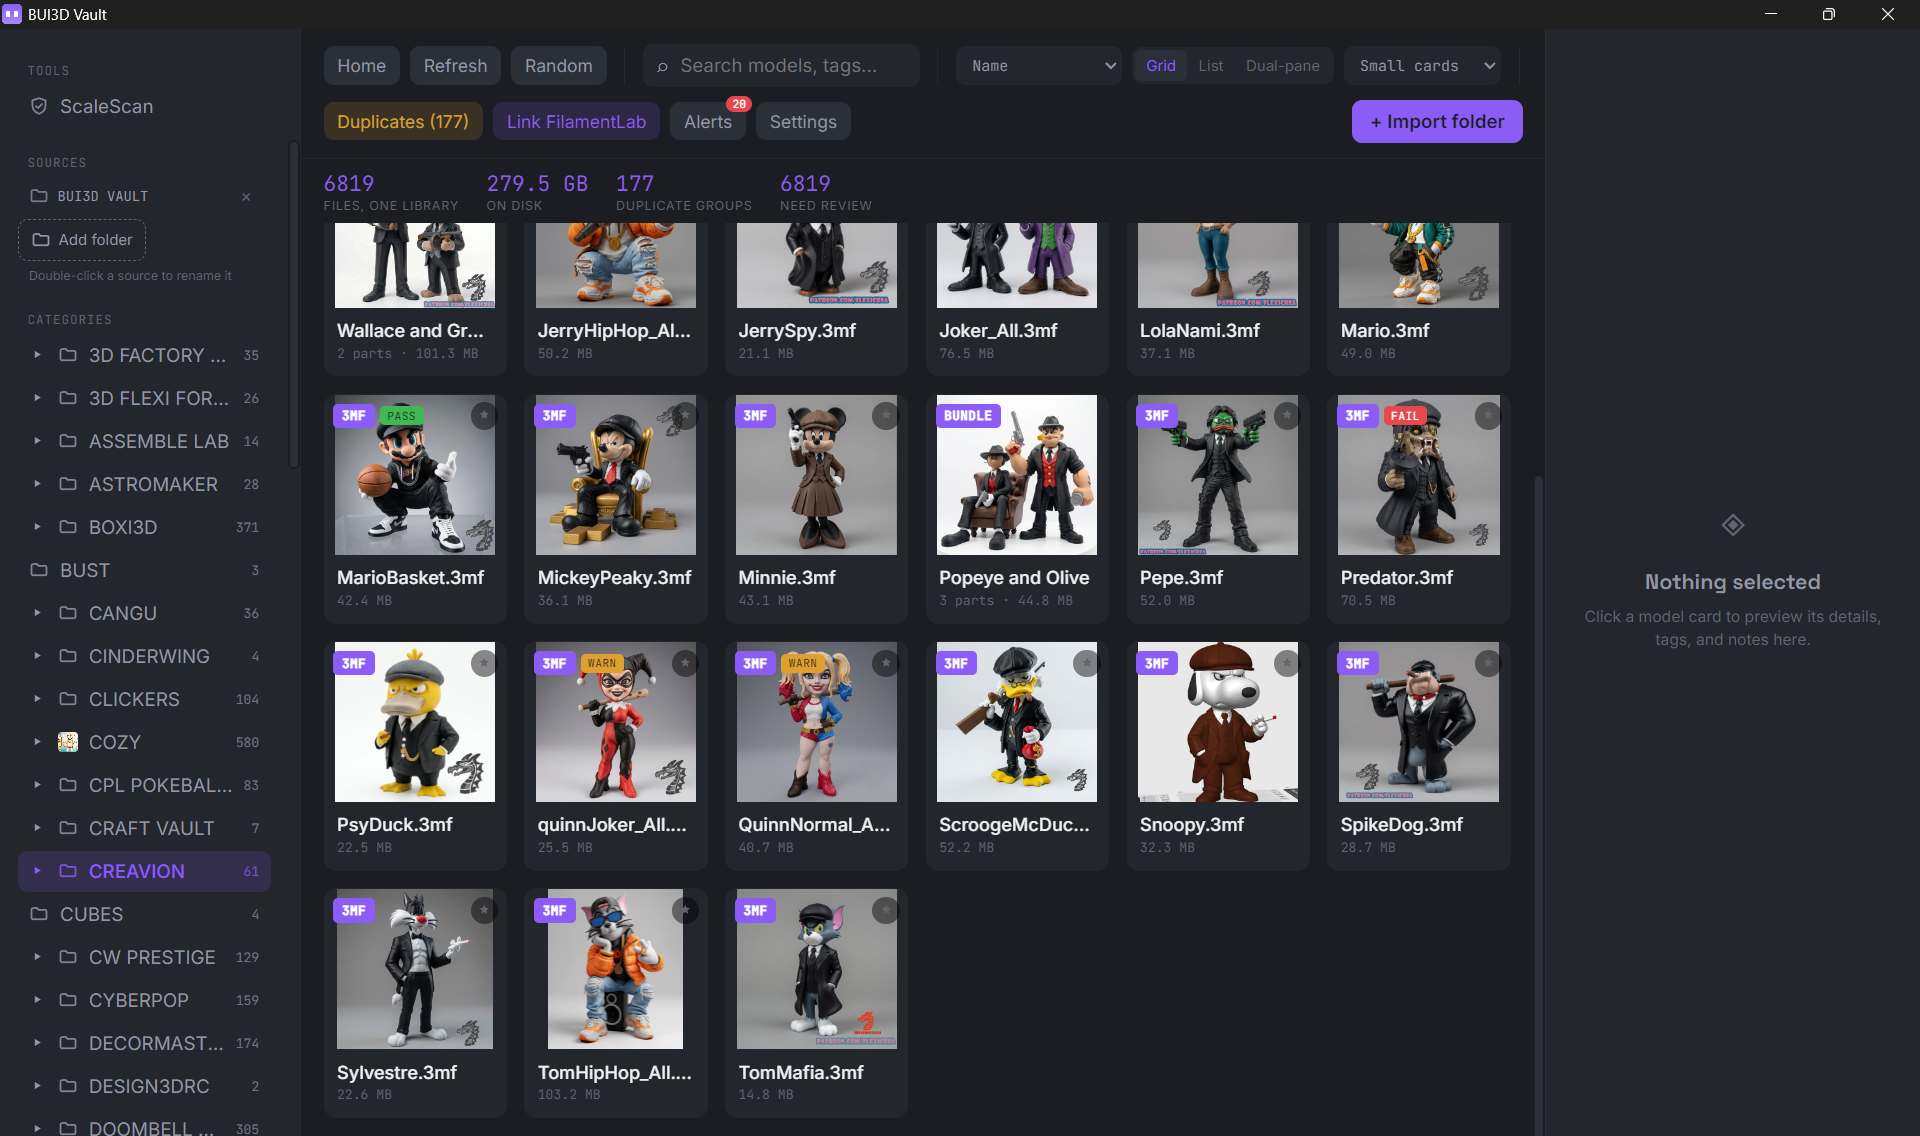1920x1136 pixels.
Task: Open the Predator.3mf thumbnail
Action: (1418, 475)
